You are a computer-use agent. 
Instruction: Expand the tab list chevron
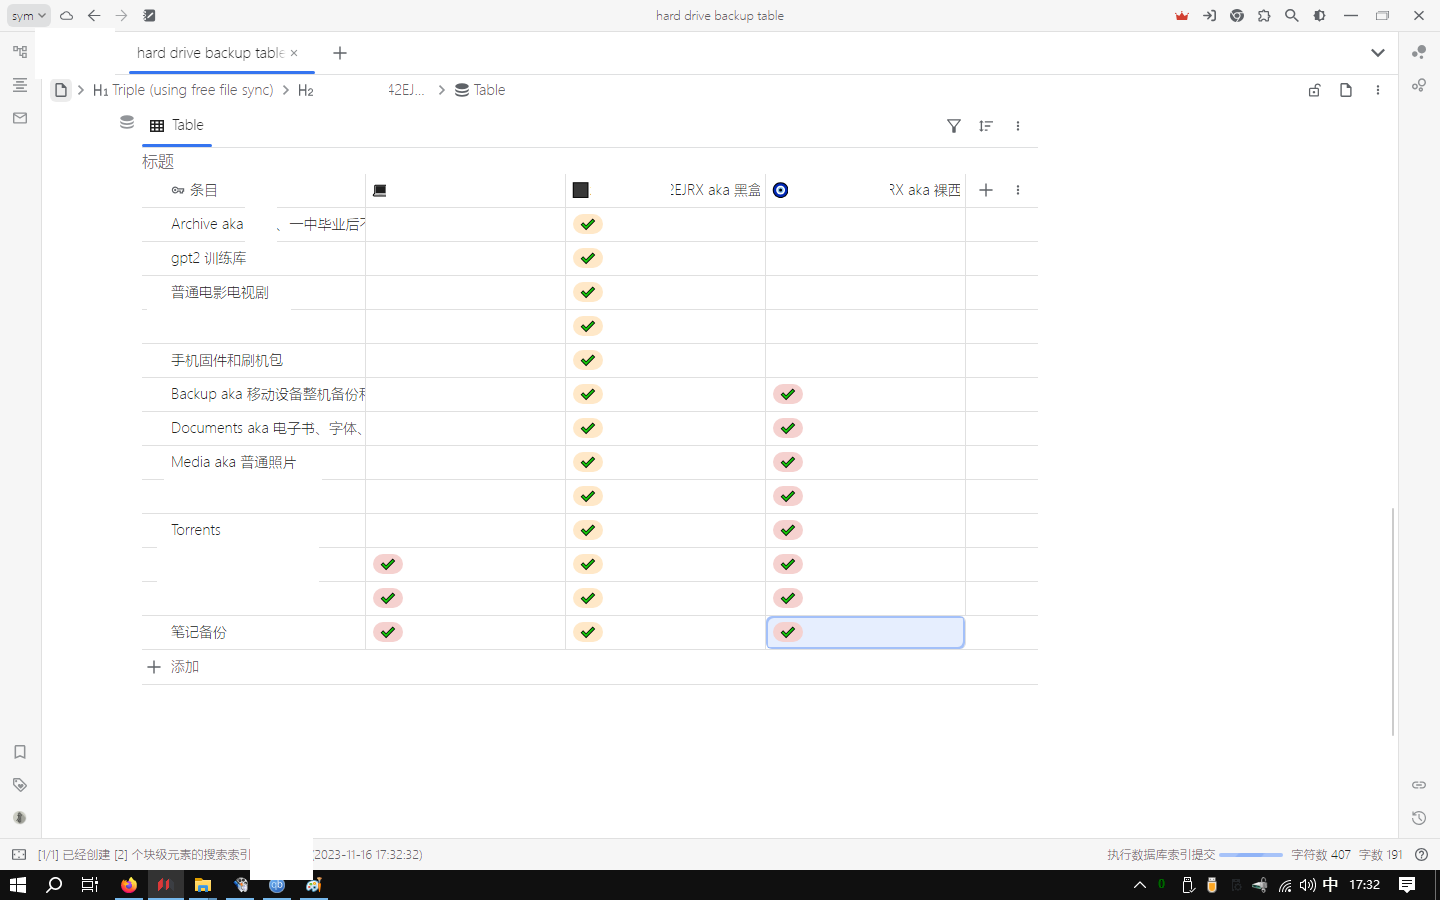pos(1378,53)
